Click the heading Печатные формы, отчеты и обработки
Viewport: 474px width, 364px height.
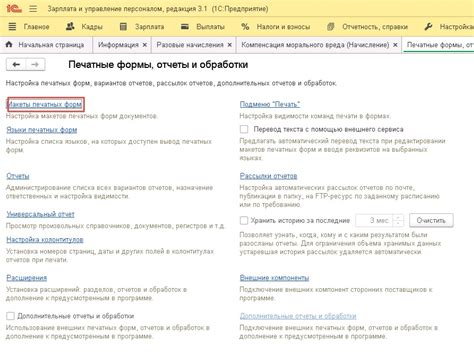pos(158,64)
